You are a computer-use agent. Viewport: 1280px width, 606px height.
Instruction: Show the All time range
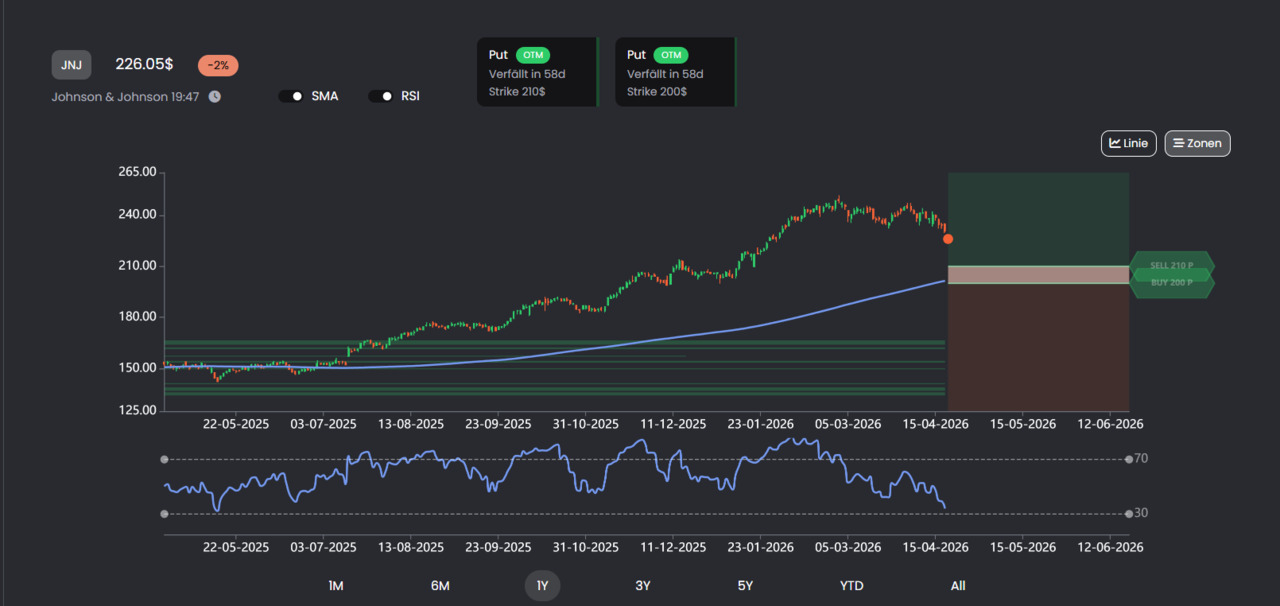point(958,586)
